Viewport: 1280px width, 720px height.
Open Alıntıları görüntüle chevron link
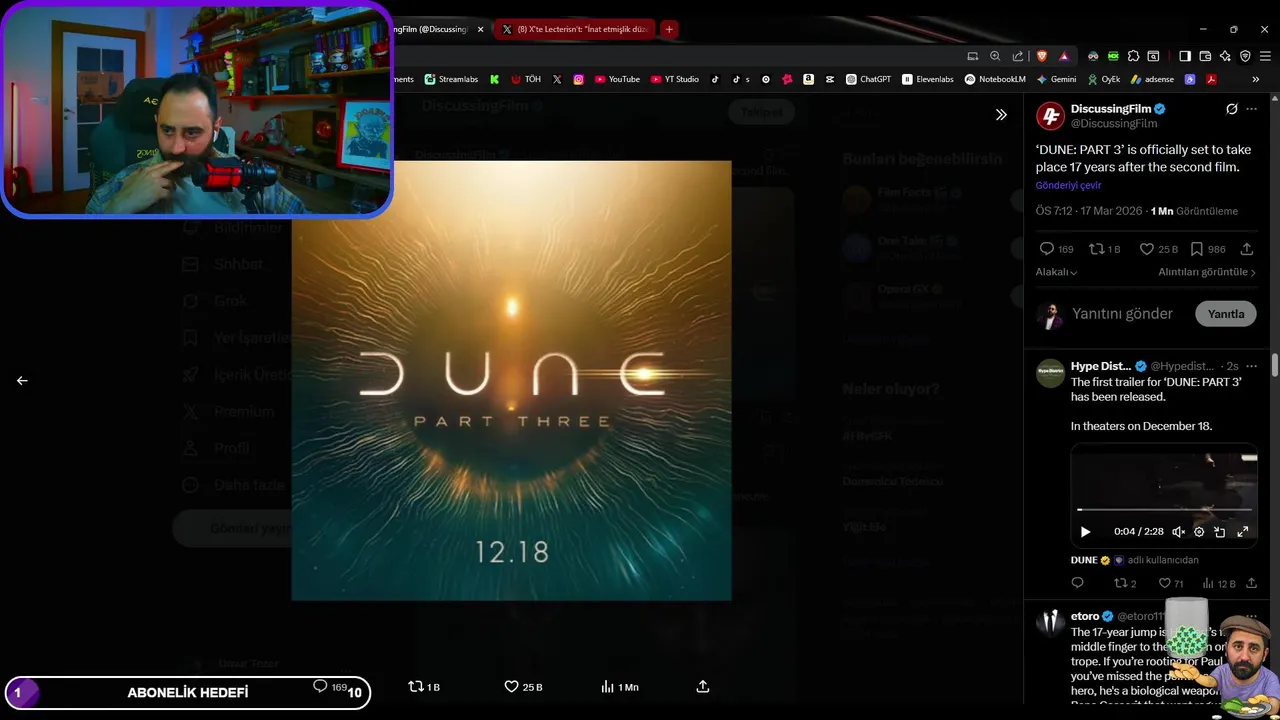click(1207, 272)
